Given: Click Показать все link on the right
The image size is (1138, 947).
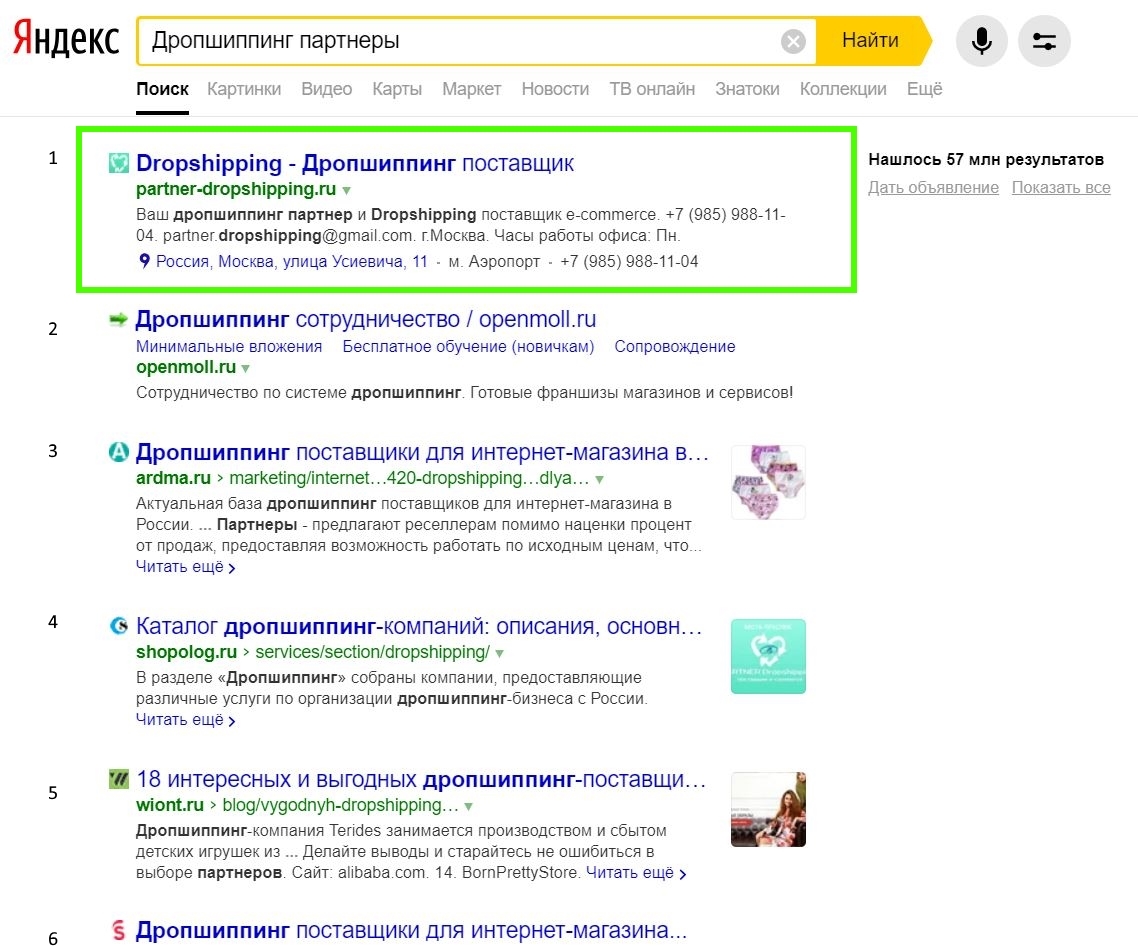Looking at the screenshot, I should pyautogui.click(x=1060, y=187).
